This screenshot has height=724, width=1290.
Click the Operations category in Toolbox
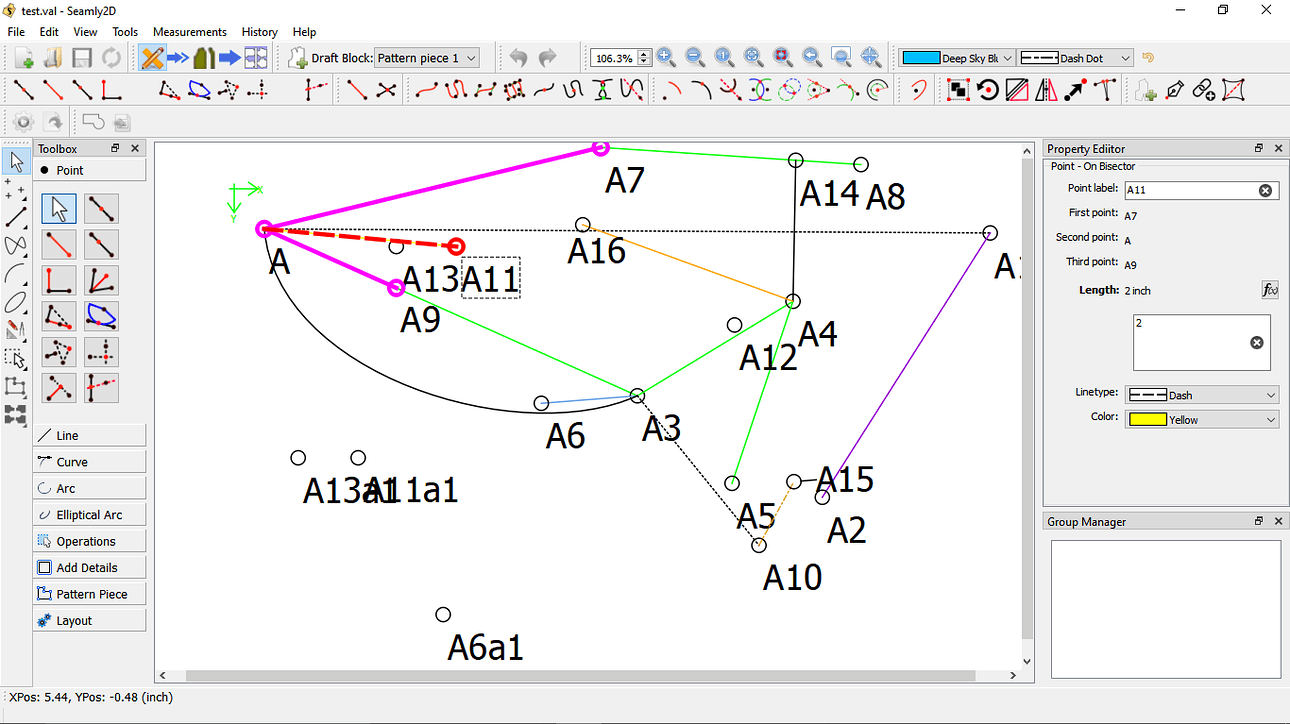(x=89, y=540)
